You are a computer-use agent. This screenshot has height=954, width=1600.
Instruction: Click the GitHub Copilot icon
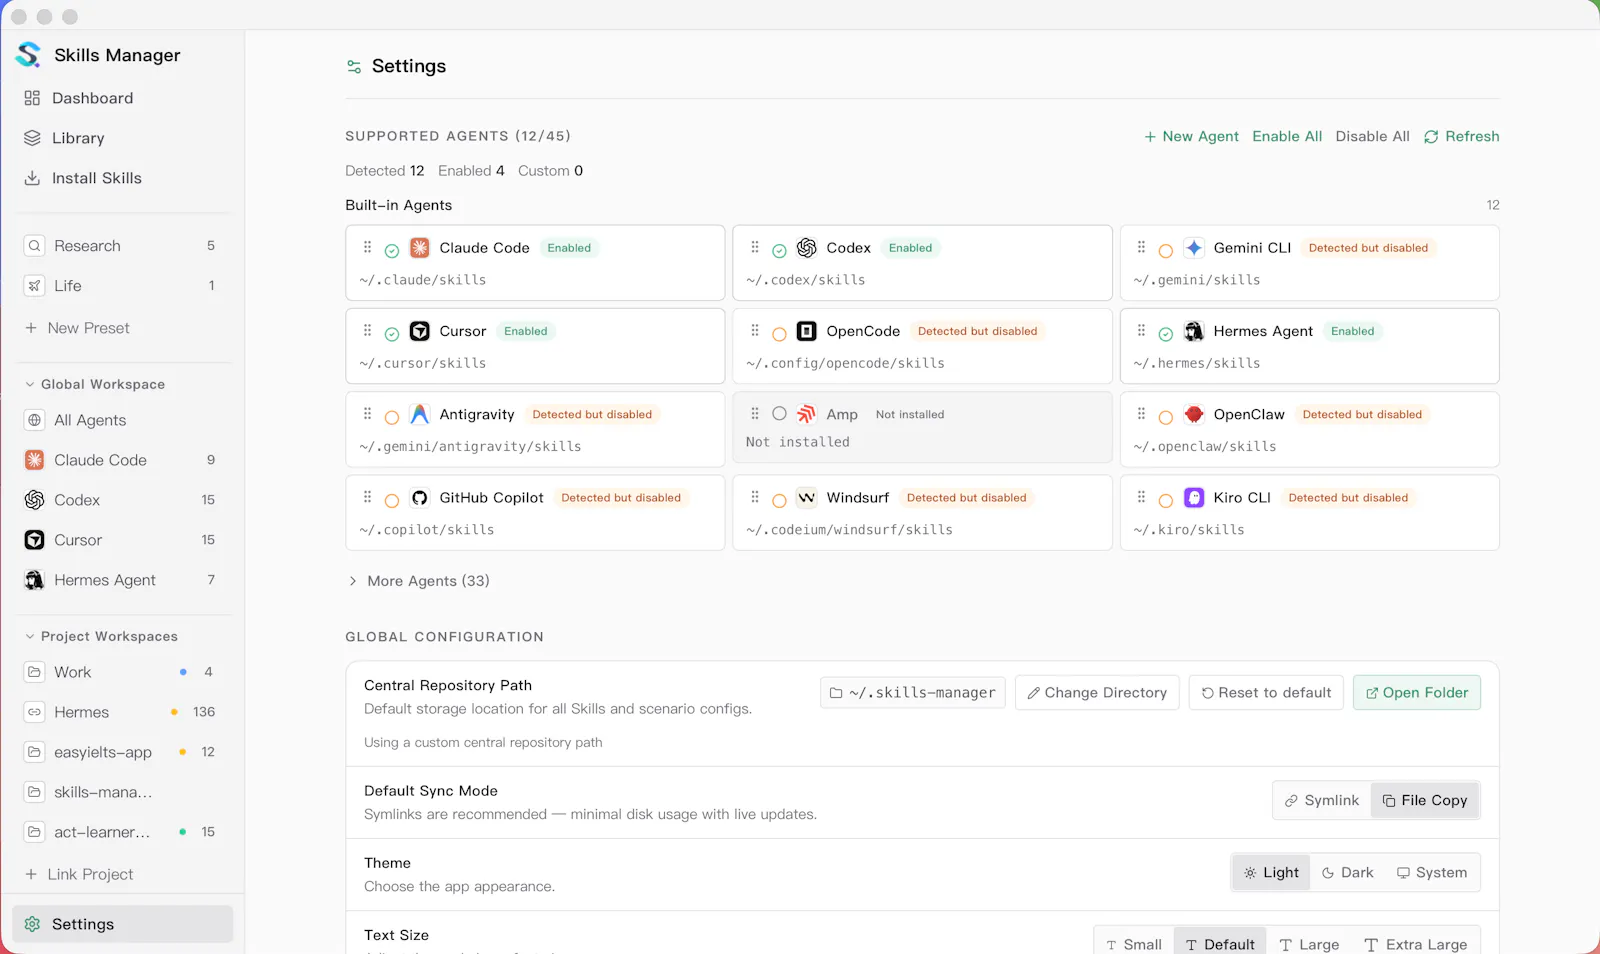[420, 497]
